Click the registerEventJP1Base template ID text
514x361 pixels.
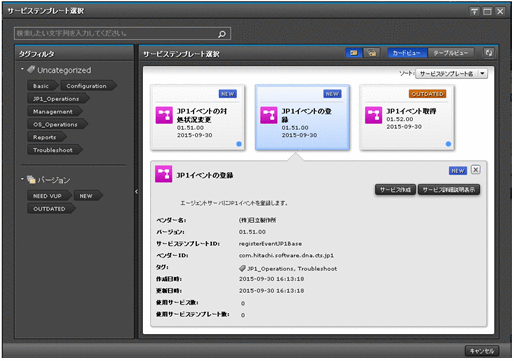pyautogui.click(x=270, y=244)
